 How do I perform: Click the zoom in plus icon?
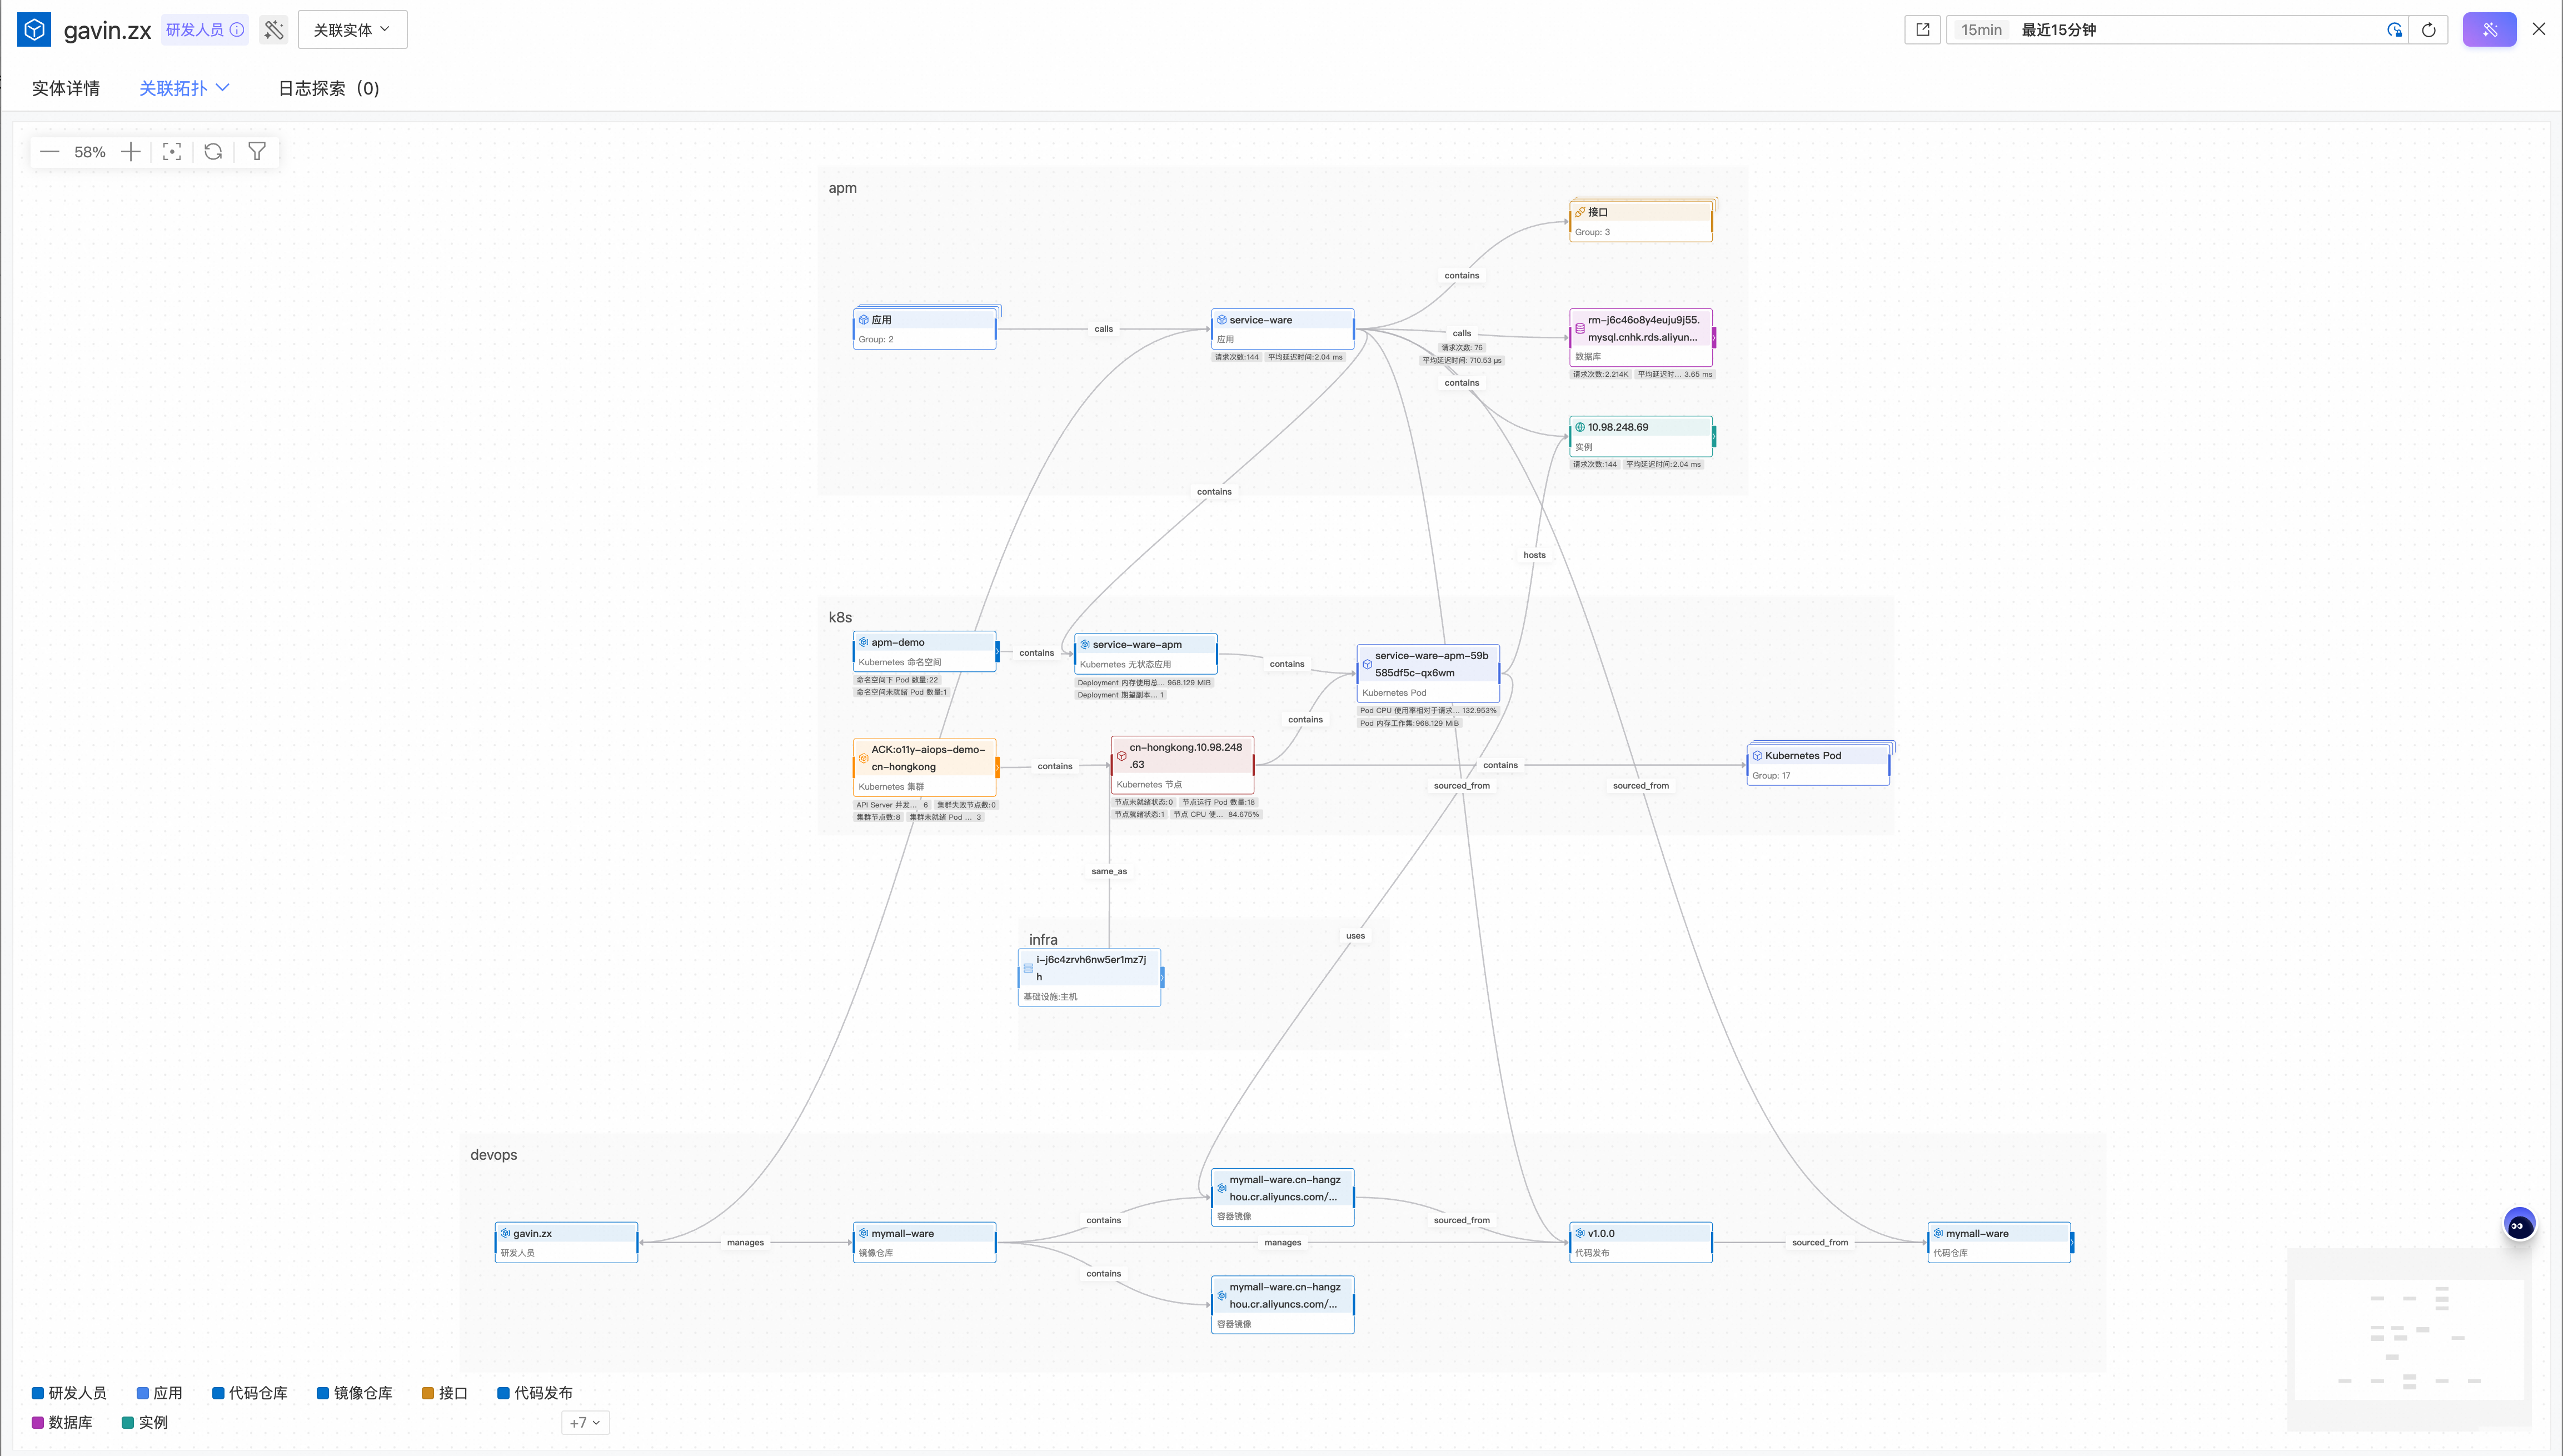(x=130, y=152)
